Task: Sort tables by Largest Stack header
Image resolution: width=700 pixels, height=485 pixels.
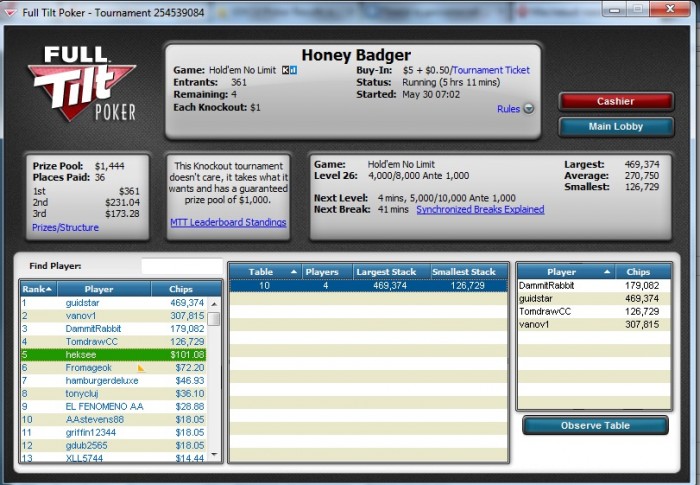Action: [x=392, y=272]
